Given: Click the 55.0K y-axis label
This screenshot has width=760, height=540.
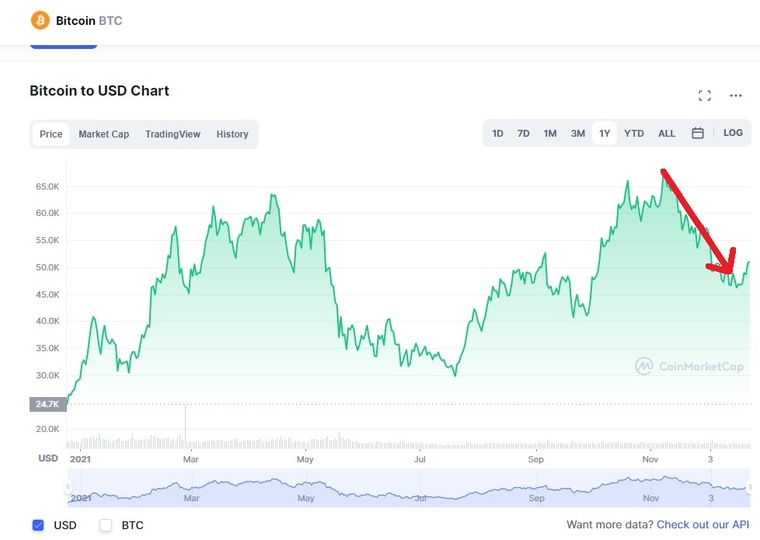Looking at the screenshot, I should click(48, 240).
